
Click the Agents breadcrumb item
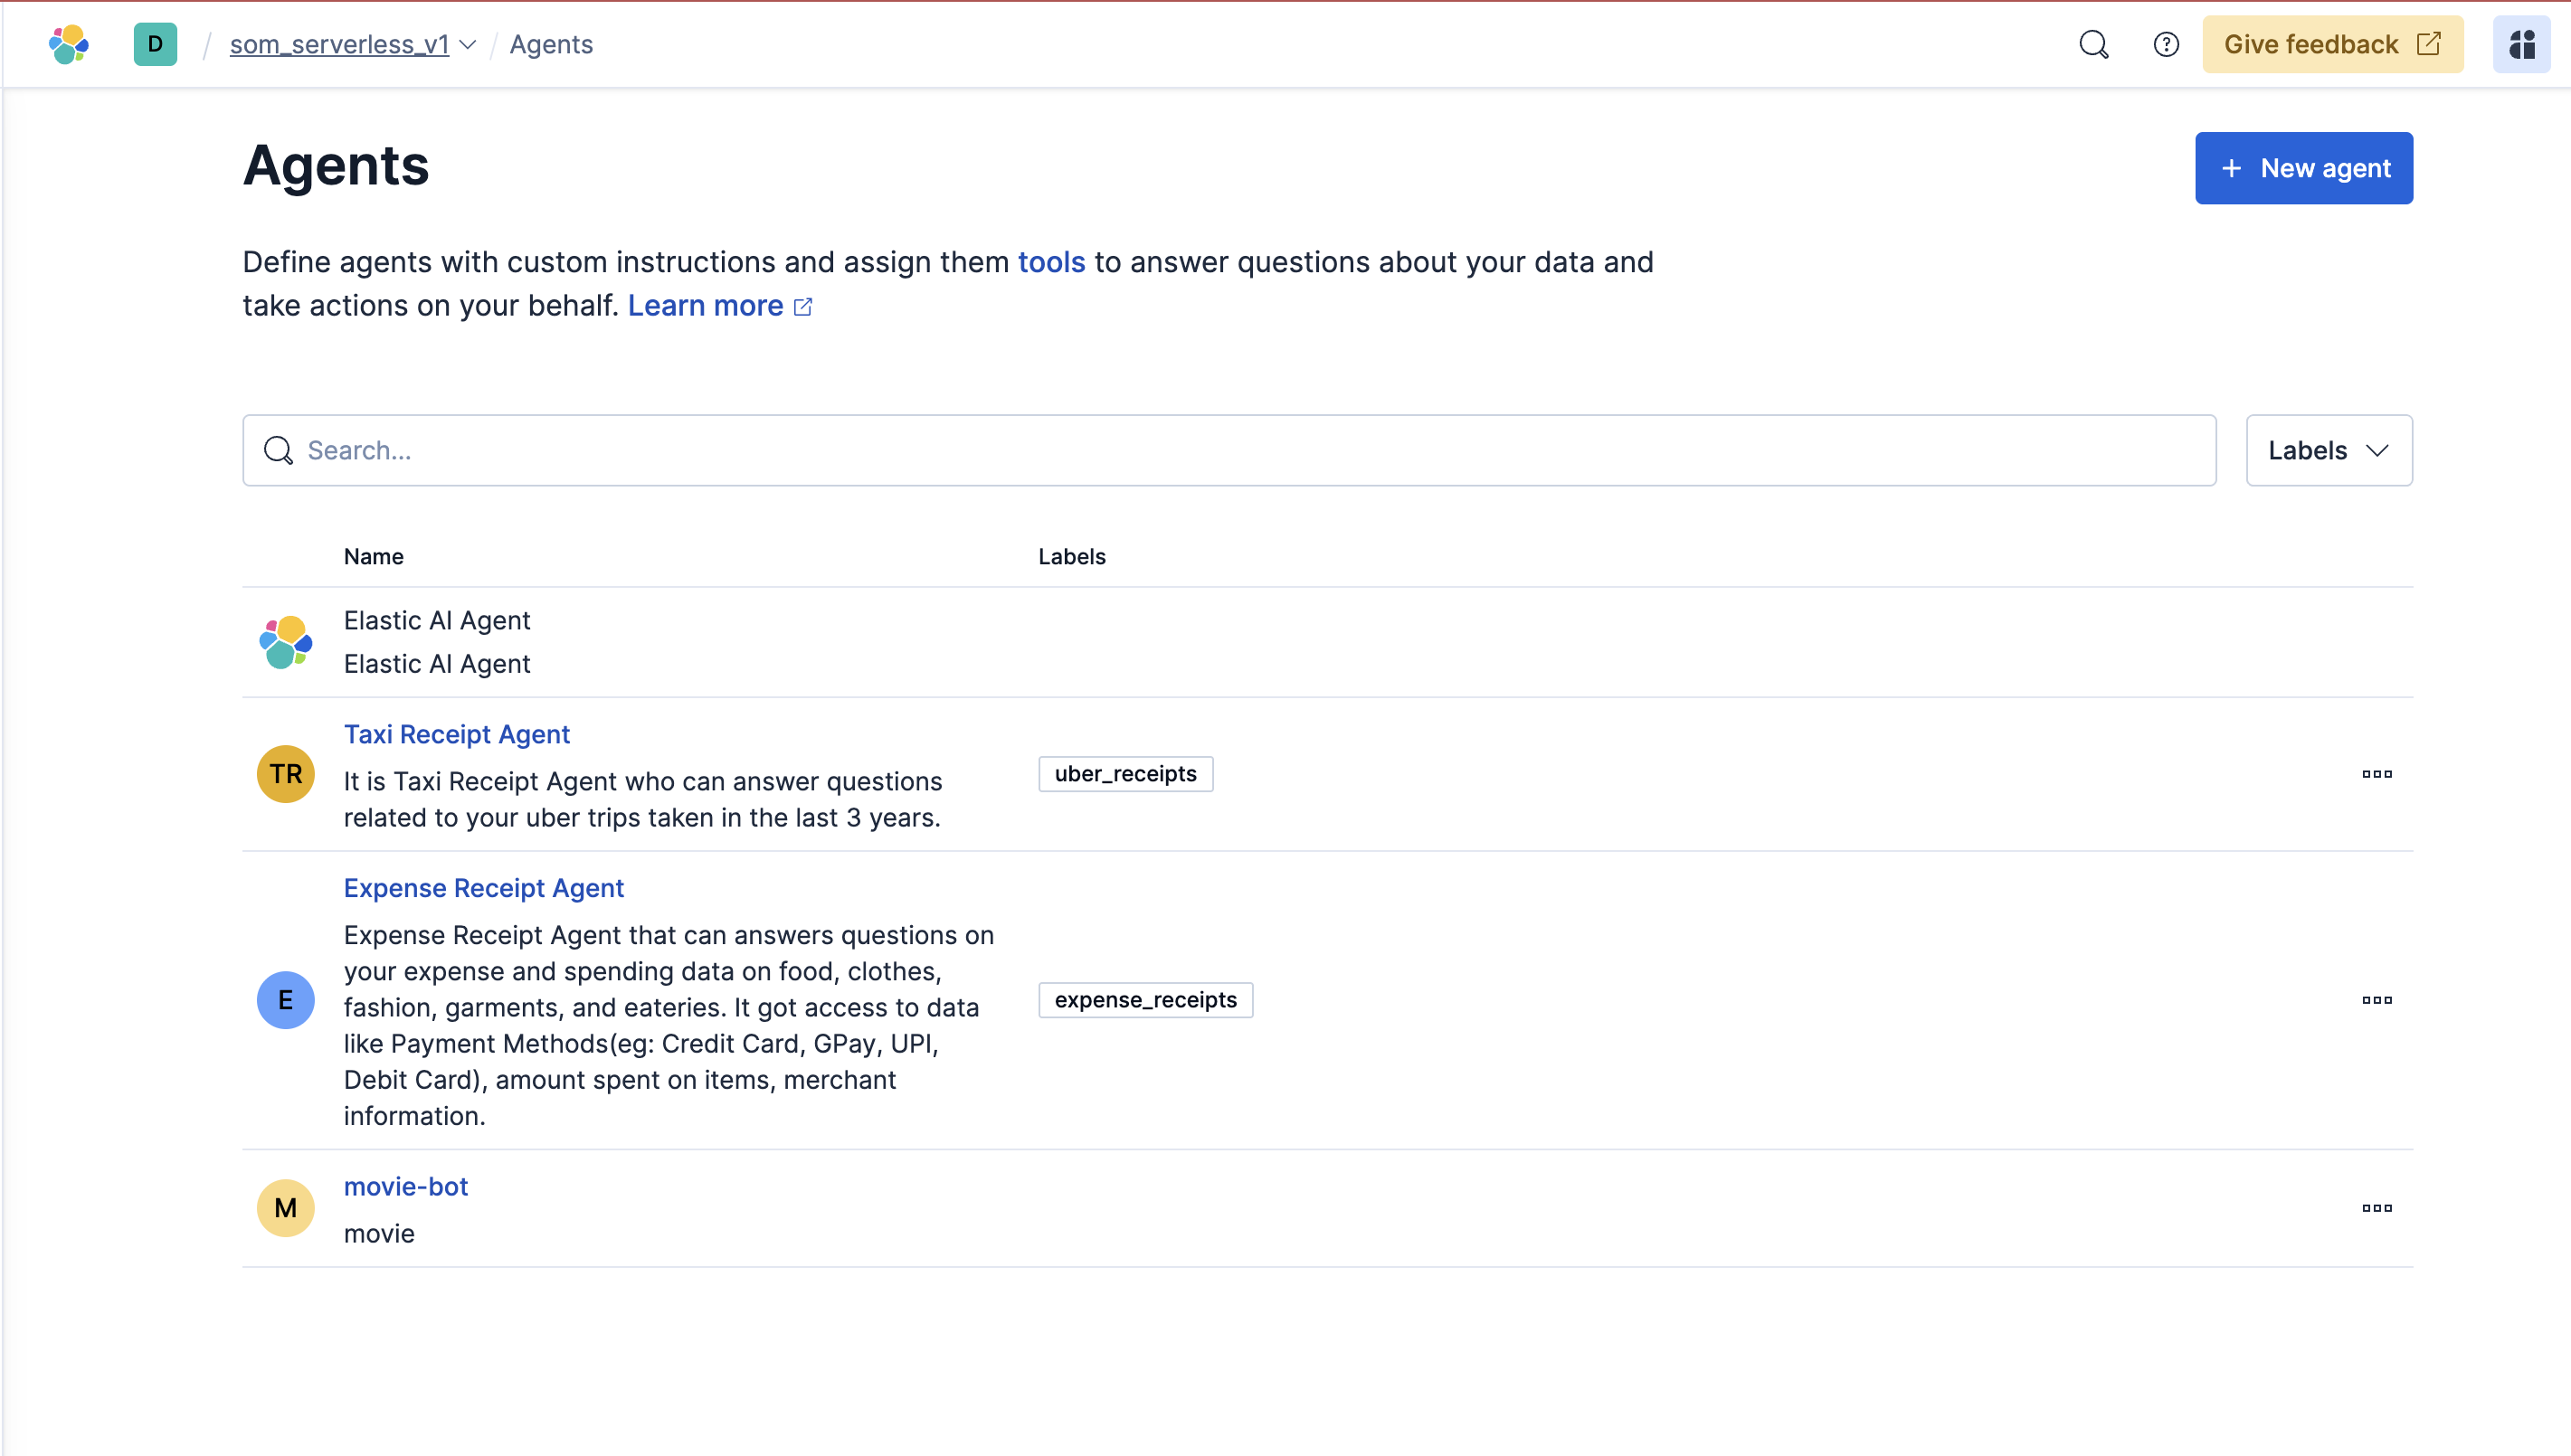pyautogui.click(x=551, y=44)
